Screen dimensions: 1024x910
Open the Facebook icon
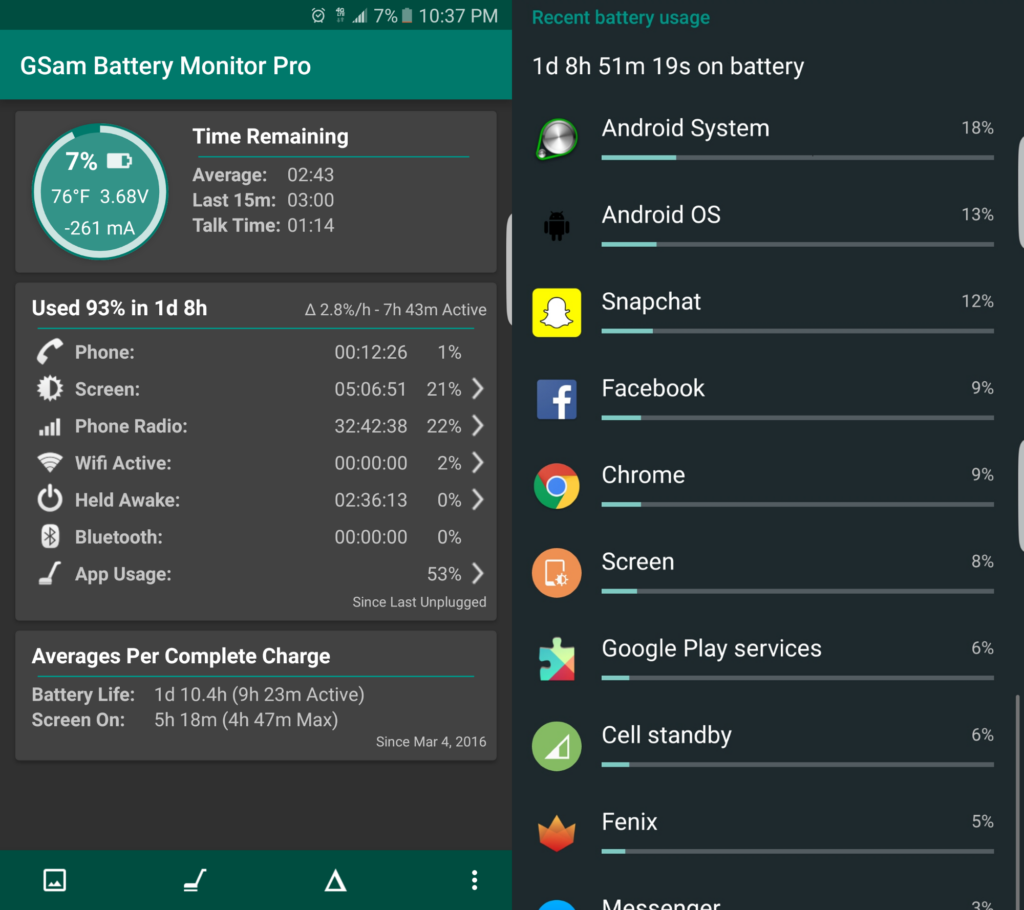[x=556, y=399]
